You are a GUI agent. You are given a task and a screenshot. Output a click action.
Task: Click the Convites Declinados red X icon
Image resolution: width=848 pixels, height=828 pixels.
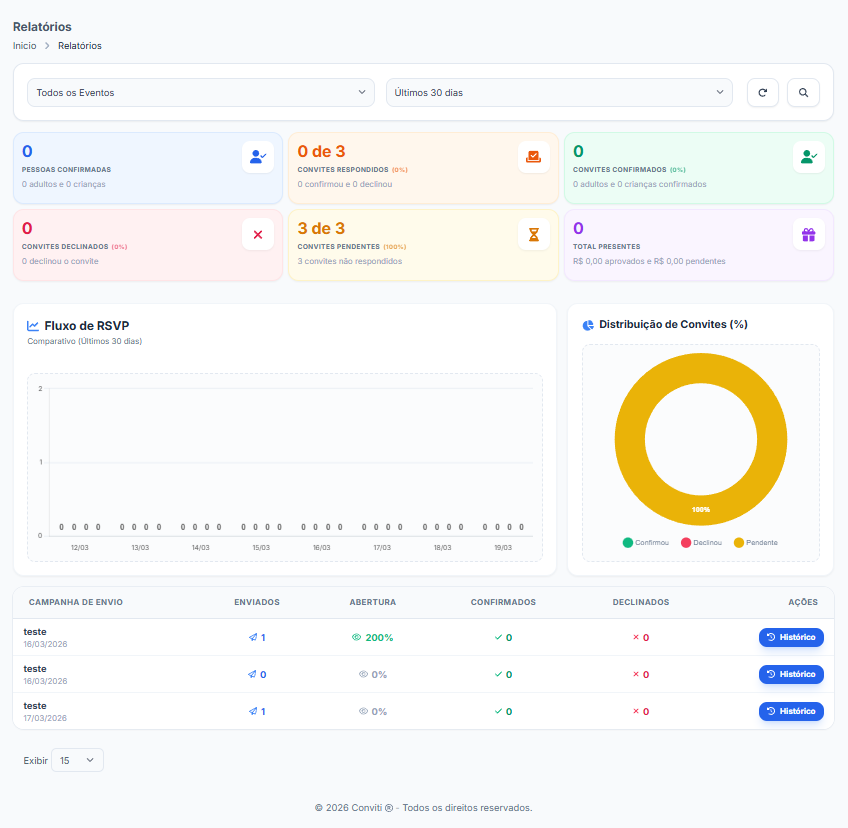[x=258, y=234]
